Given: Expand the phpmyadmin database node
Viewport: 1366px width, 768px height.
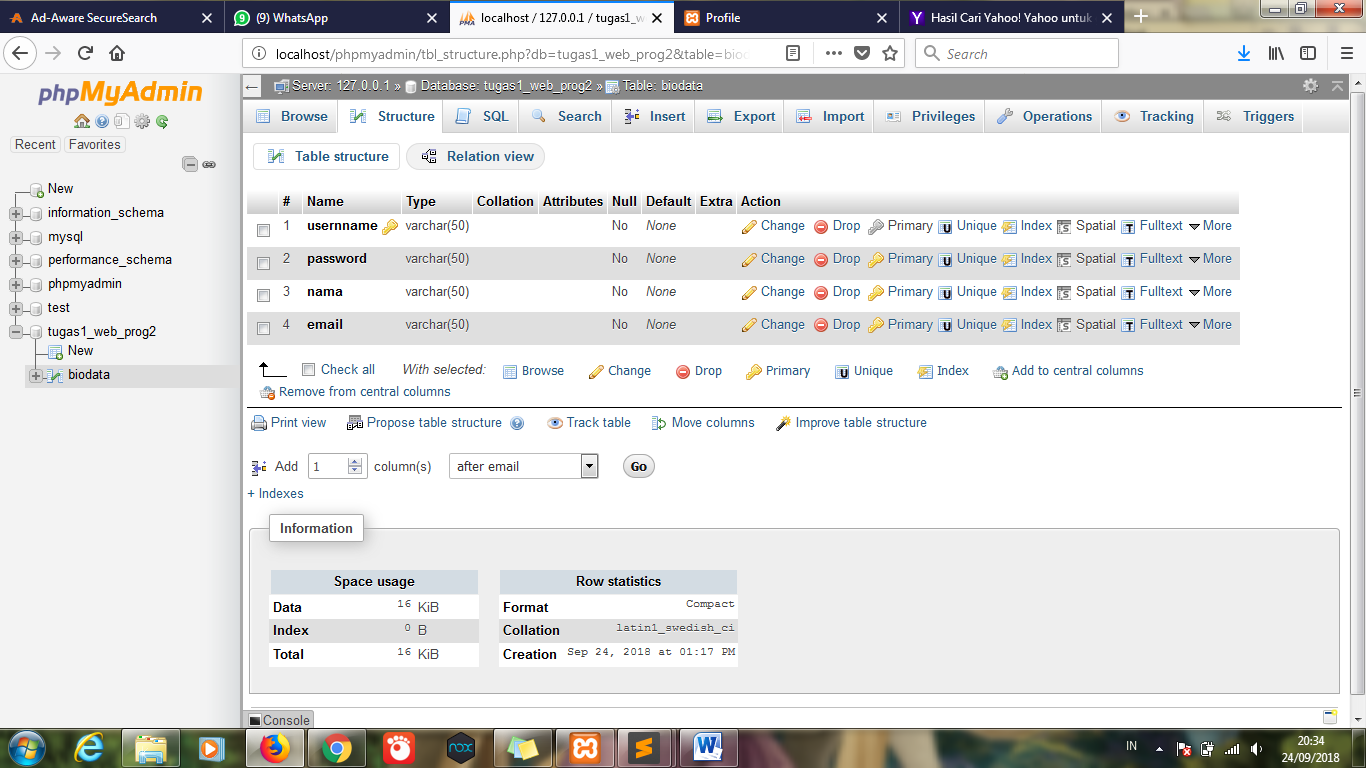Looking at the screenshot, I should pyautogui.click(x=15, y=284).
